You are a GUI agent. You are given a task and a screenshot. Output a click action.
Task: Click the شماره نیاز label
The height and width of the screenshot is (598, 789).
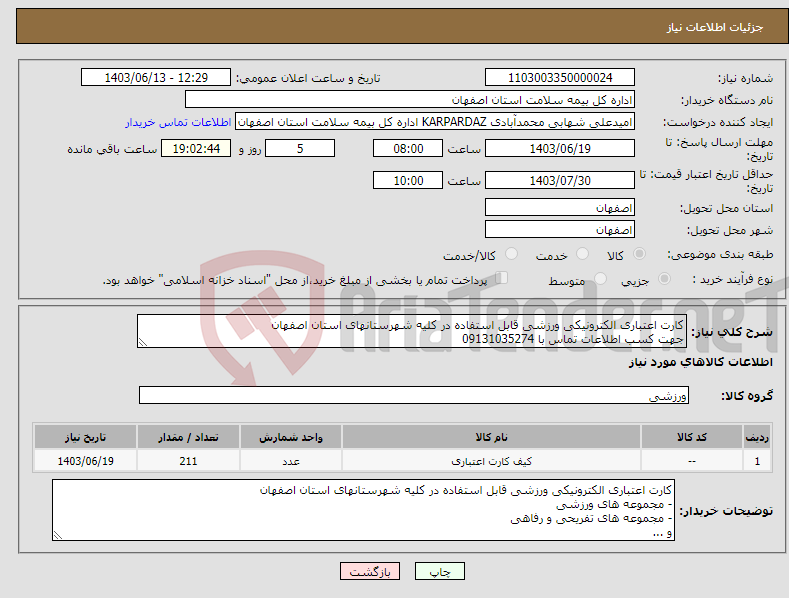745,78
